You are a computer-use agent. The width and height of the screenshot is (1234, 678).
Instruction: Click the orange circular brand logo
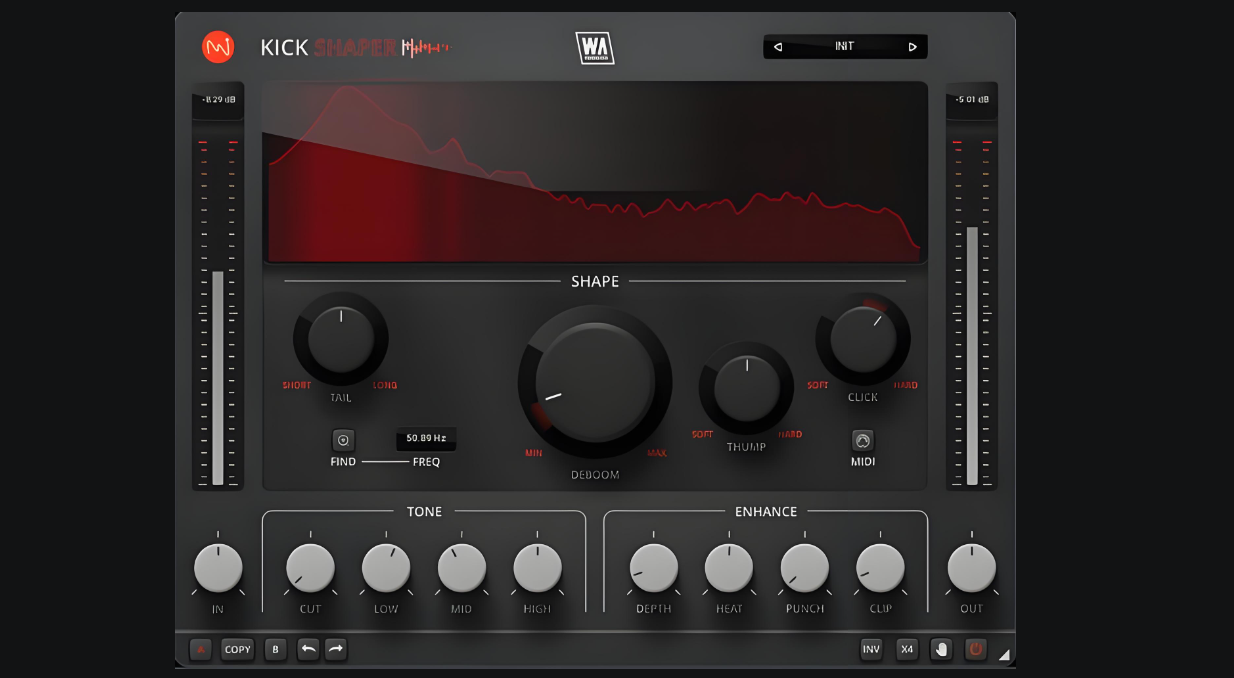point(218,47)
